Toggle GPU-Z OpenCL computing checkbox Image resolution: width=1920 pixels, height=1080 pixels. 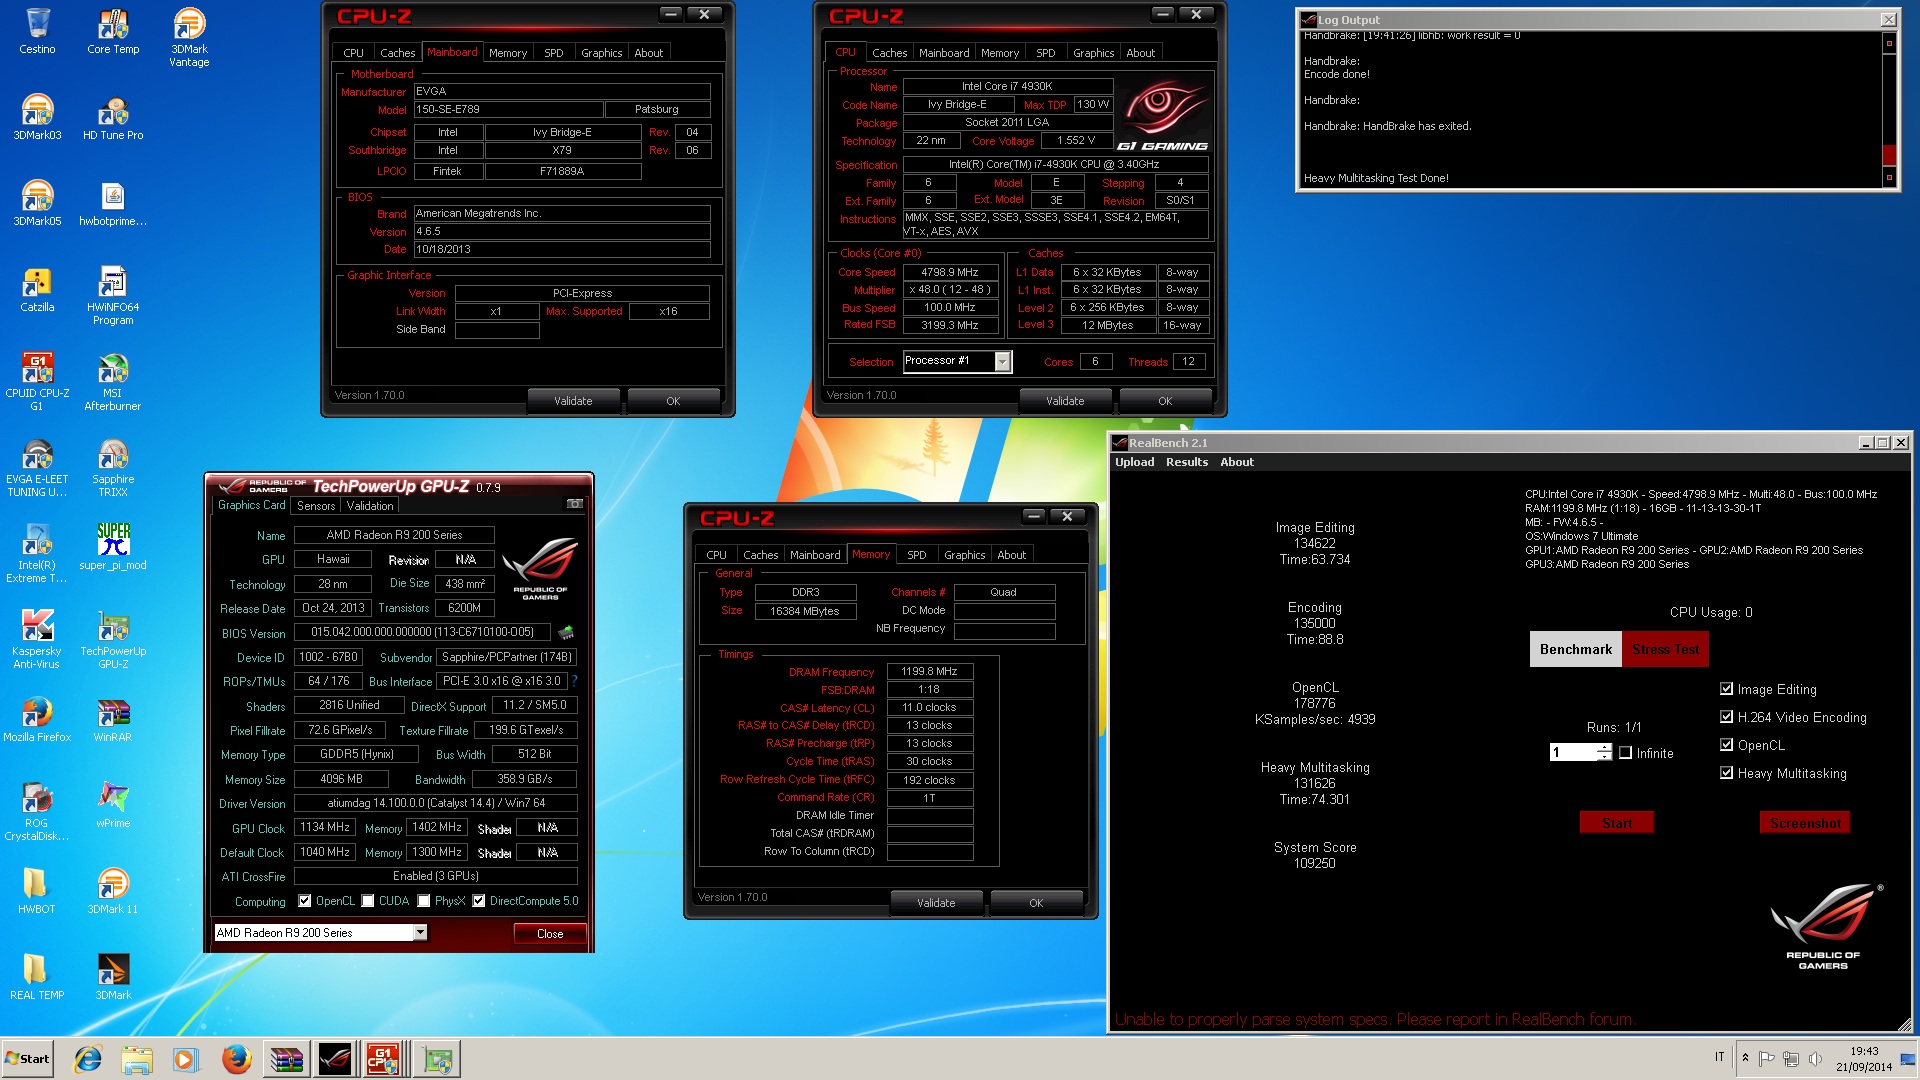(305, 901)
